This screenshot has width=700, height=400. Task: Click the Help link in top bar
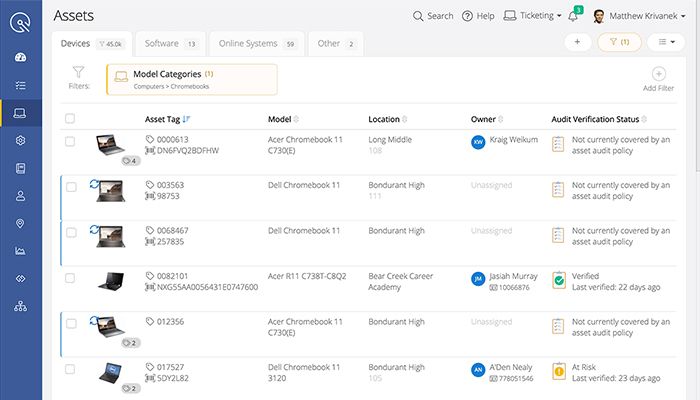(478, 16)
